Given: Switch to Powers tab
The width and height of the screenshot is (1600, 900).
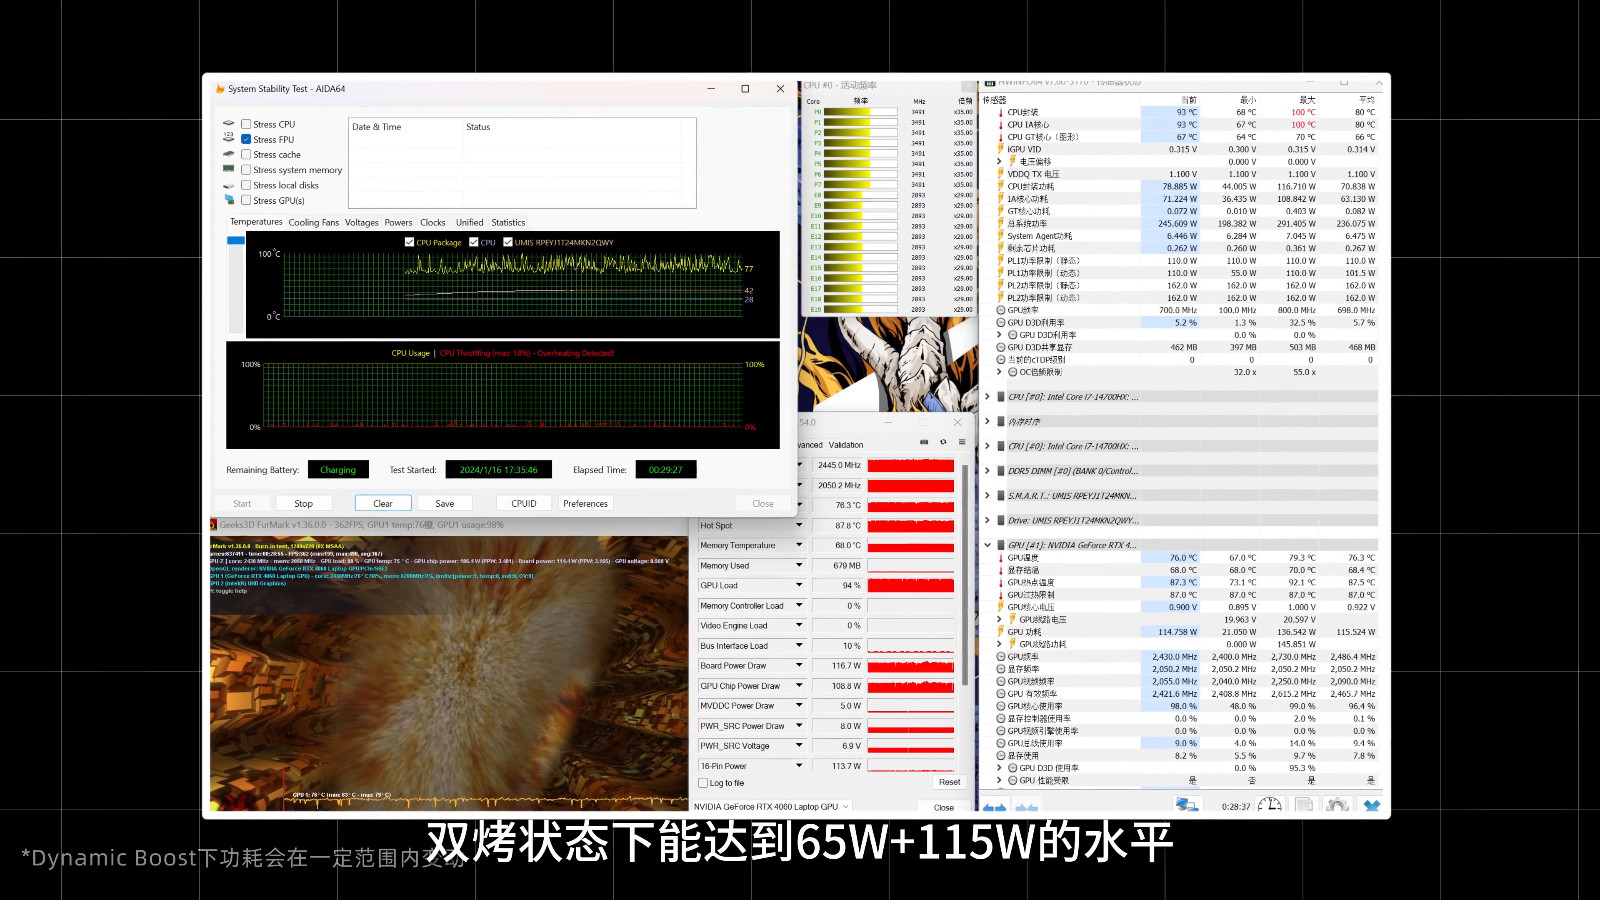Looking at the screenshot, I should 398,222.
